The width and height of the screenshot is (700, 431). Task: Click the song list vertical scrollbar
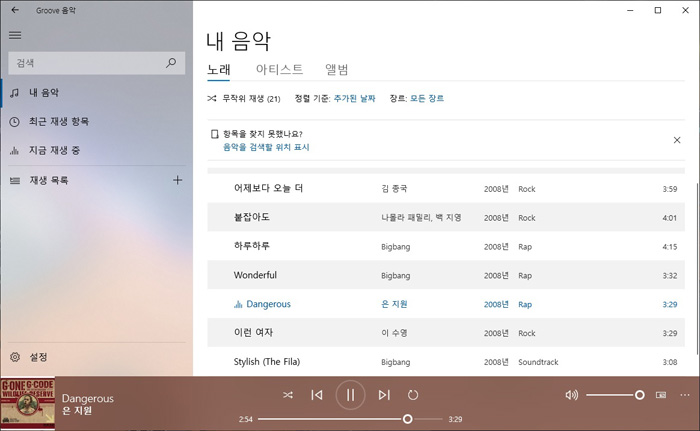tap(697, 268)
